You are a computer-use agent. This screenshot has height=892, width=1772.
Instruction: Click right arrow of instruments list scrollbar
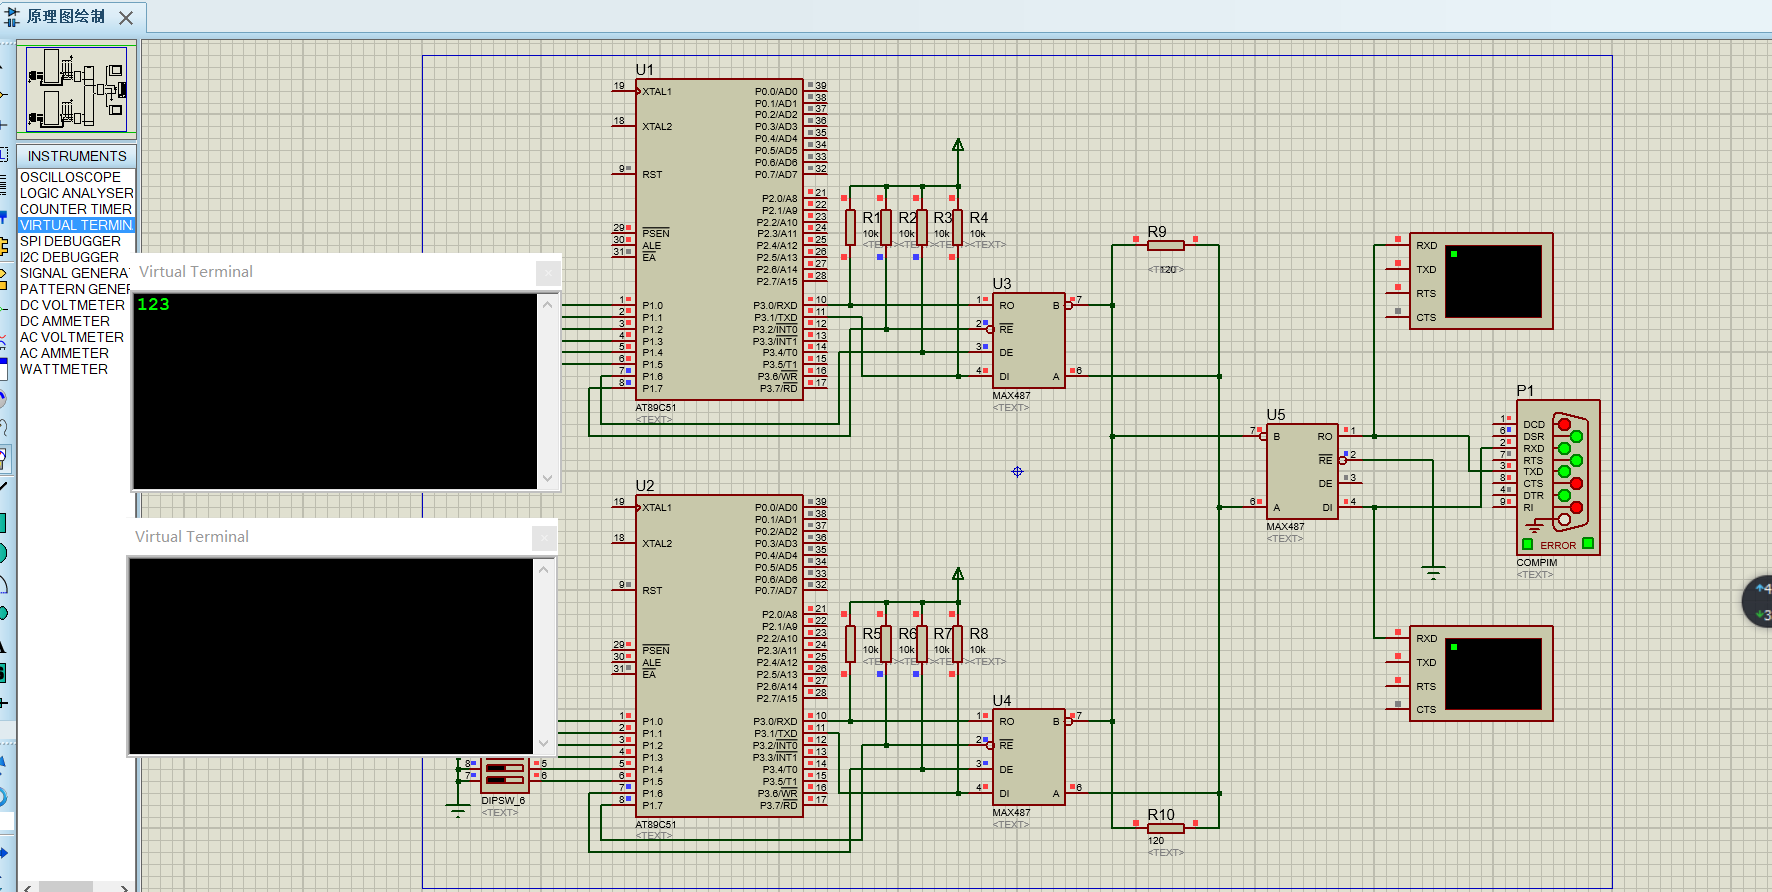124,887
